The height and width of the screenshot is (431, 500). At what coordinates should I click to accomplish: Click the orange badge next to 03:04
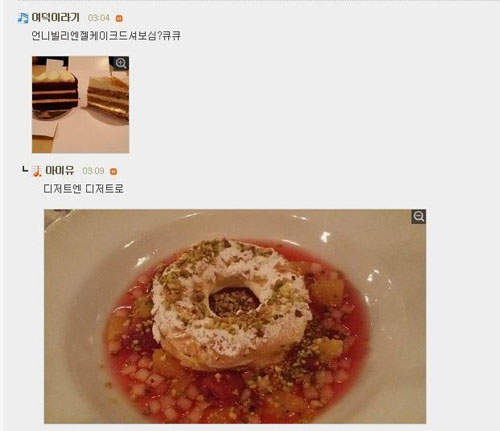pos(119,19)
